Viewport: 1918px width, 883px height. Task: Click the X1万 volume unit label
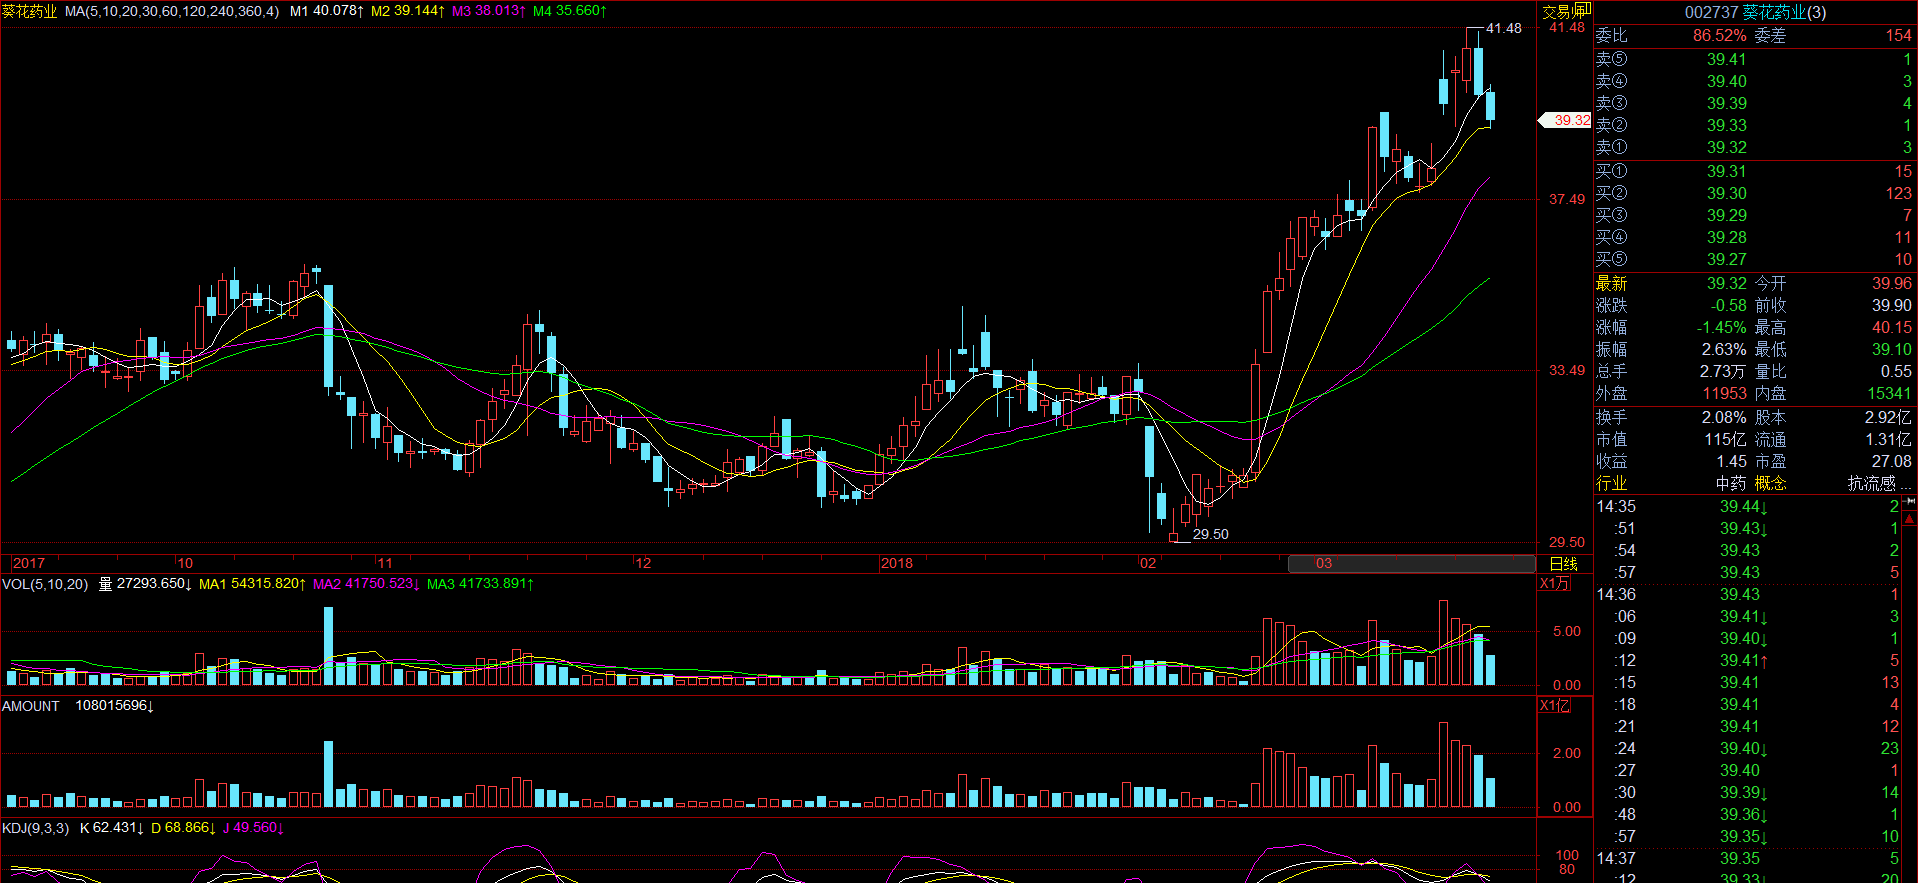[x=1554, y=584]
